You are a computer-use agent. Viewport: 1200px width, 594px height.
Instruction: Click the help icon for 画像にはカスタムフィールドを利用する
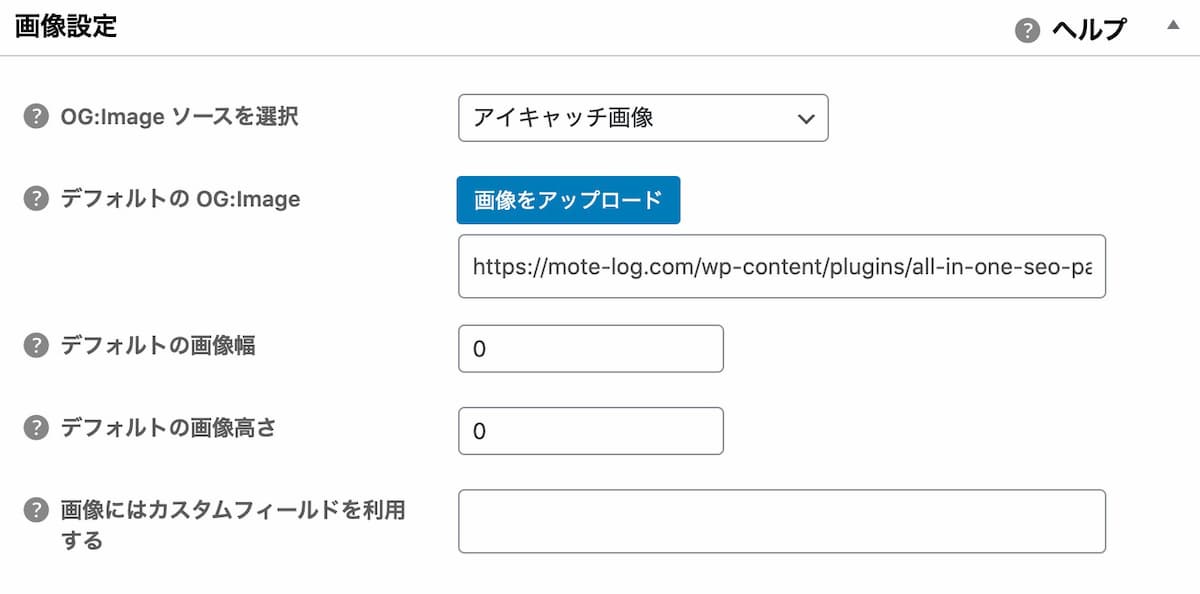(x=36, y=510)
